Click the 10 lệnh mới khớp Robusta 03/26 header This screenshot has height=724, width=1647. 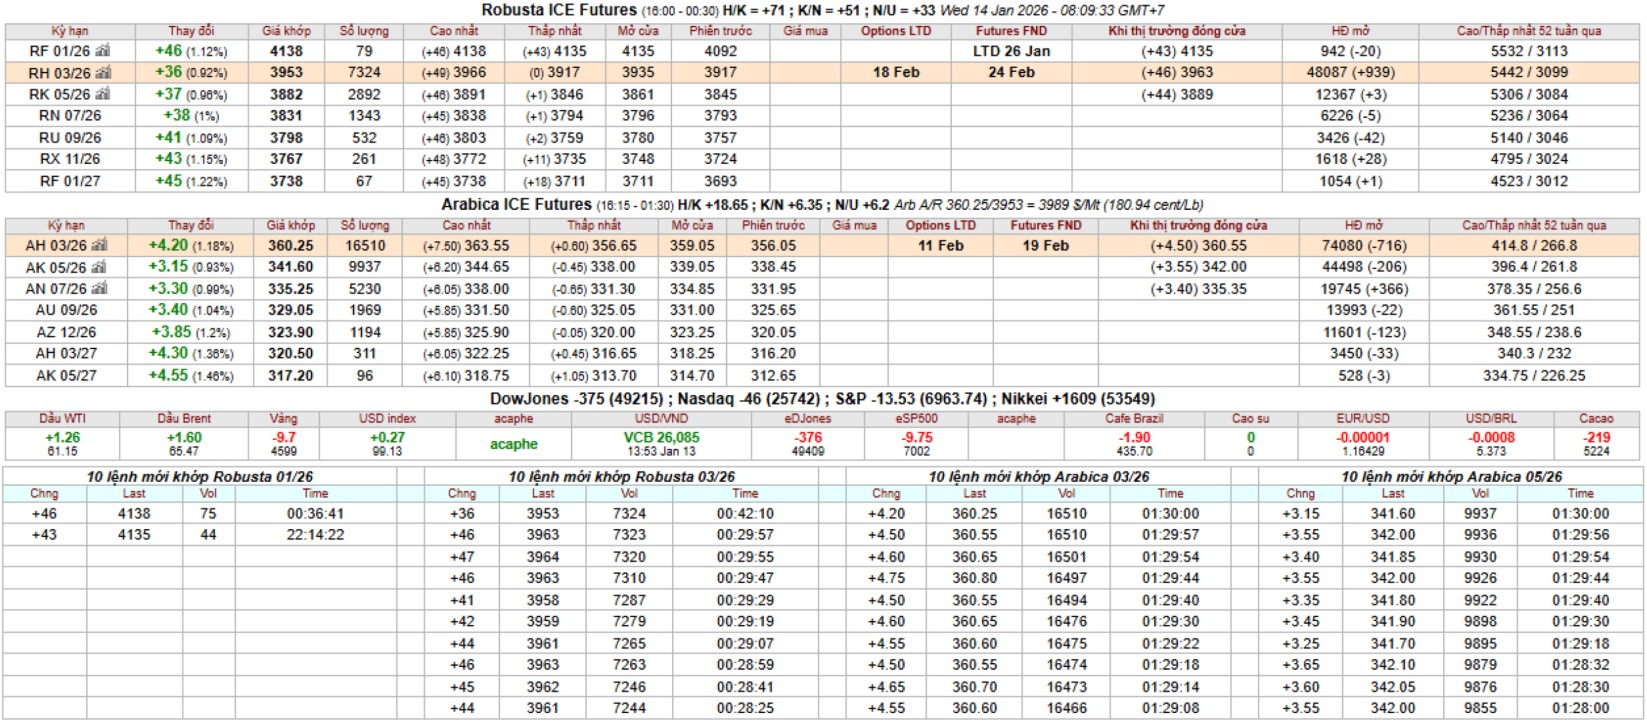[621, 477]
